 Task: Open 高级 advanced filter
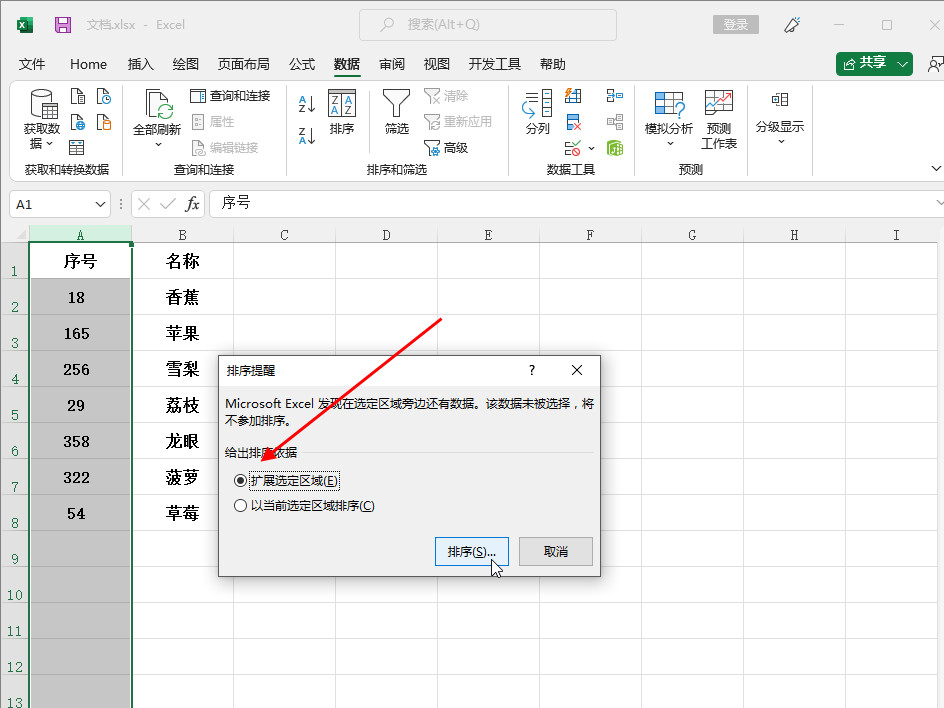coord(446,148)
